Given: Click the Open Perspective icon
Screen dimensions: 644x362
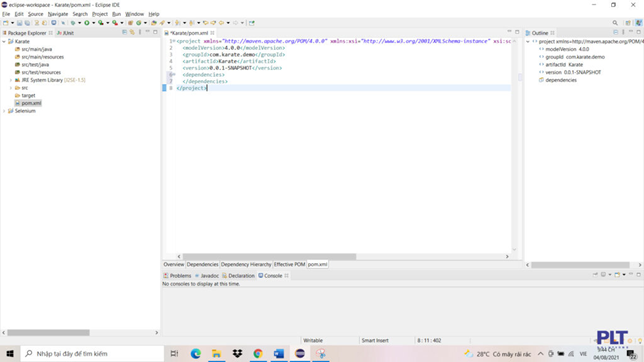Looking at the screenshot, I should 628,23.
